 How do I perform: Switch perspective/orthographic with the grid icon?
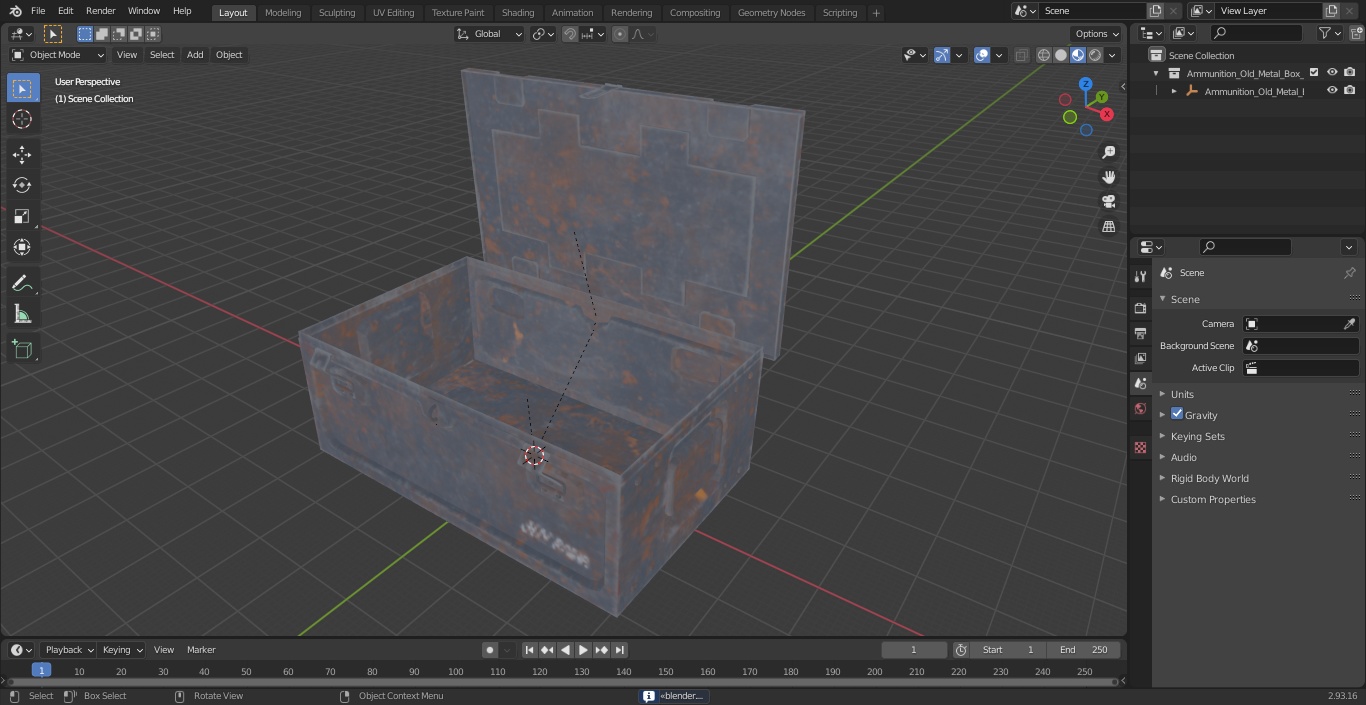point(1108,227)
